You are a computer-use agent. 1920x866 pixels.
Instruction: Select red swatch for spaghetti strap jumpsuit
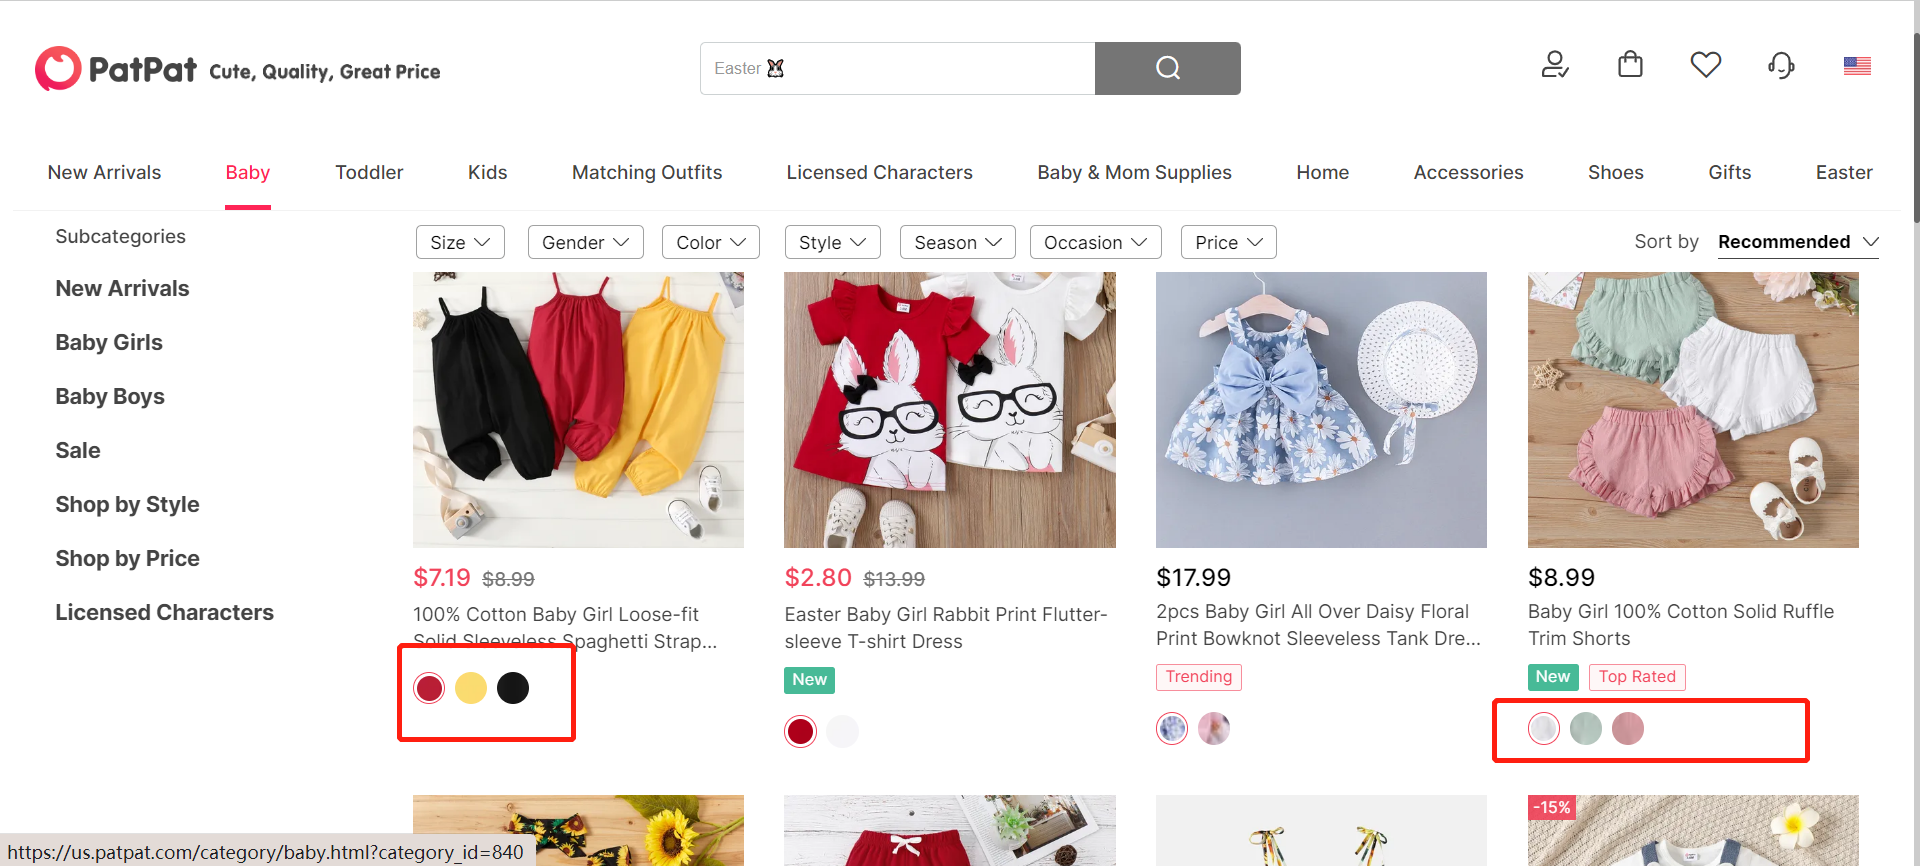pos(429,688)
